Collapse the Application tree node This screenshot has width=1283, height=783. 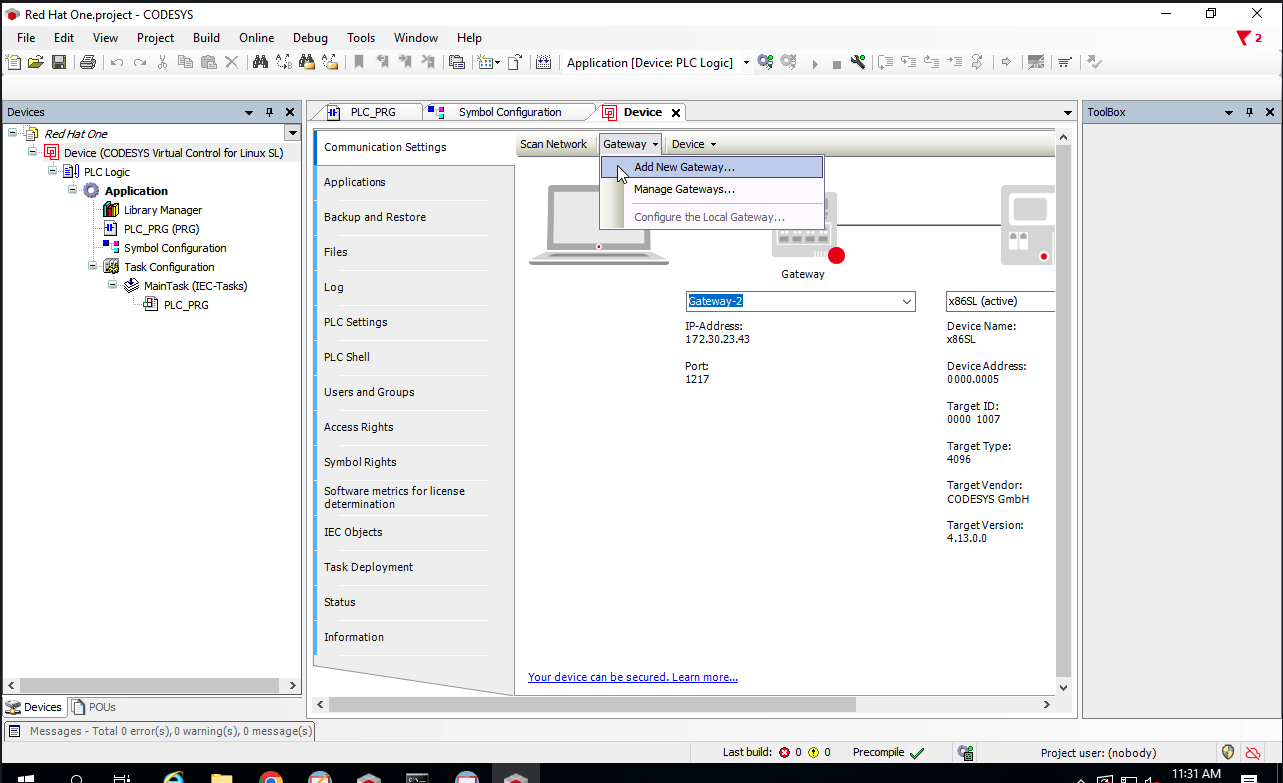(x=72, y=190)
